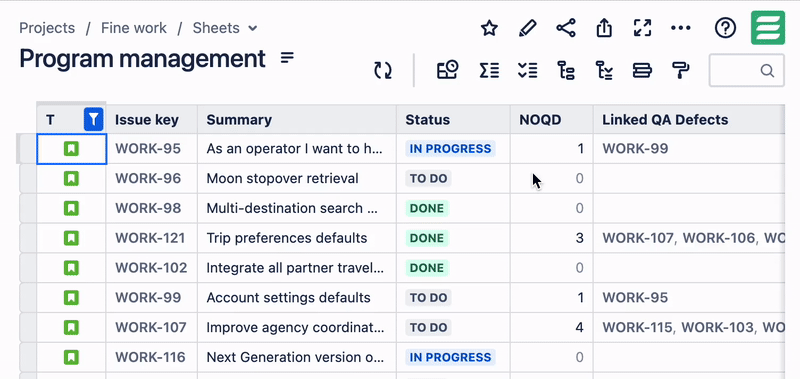Open DONE status of WORK-121
Screen dimensions: 800x379
tap(427, 238)
